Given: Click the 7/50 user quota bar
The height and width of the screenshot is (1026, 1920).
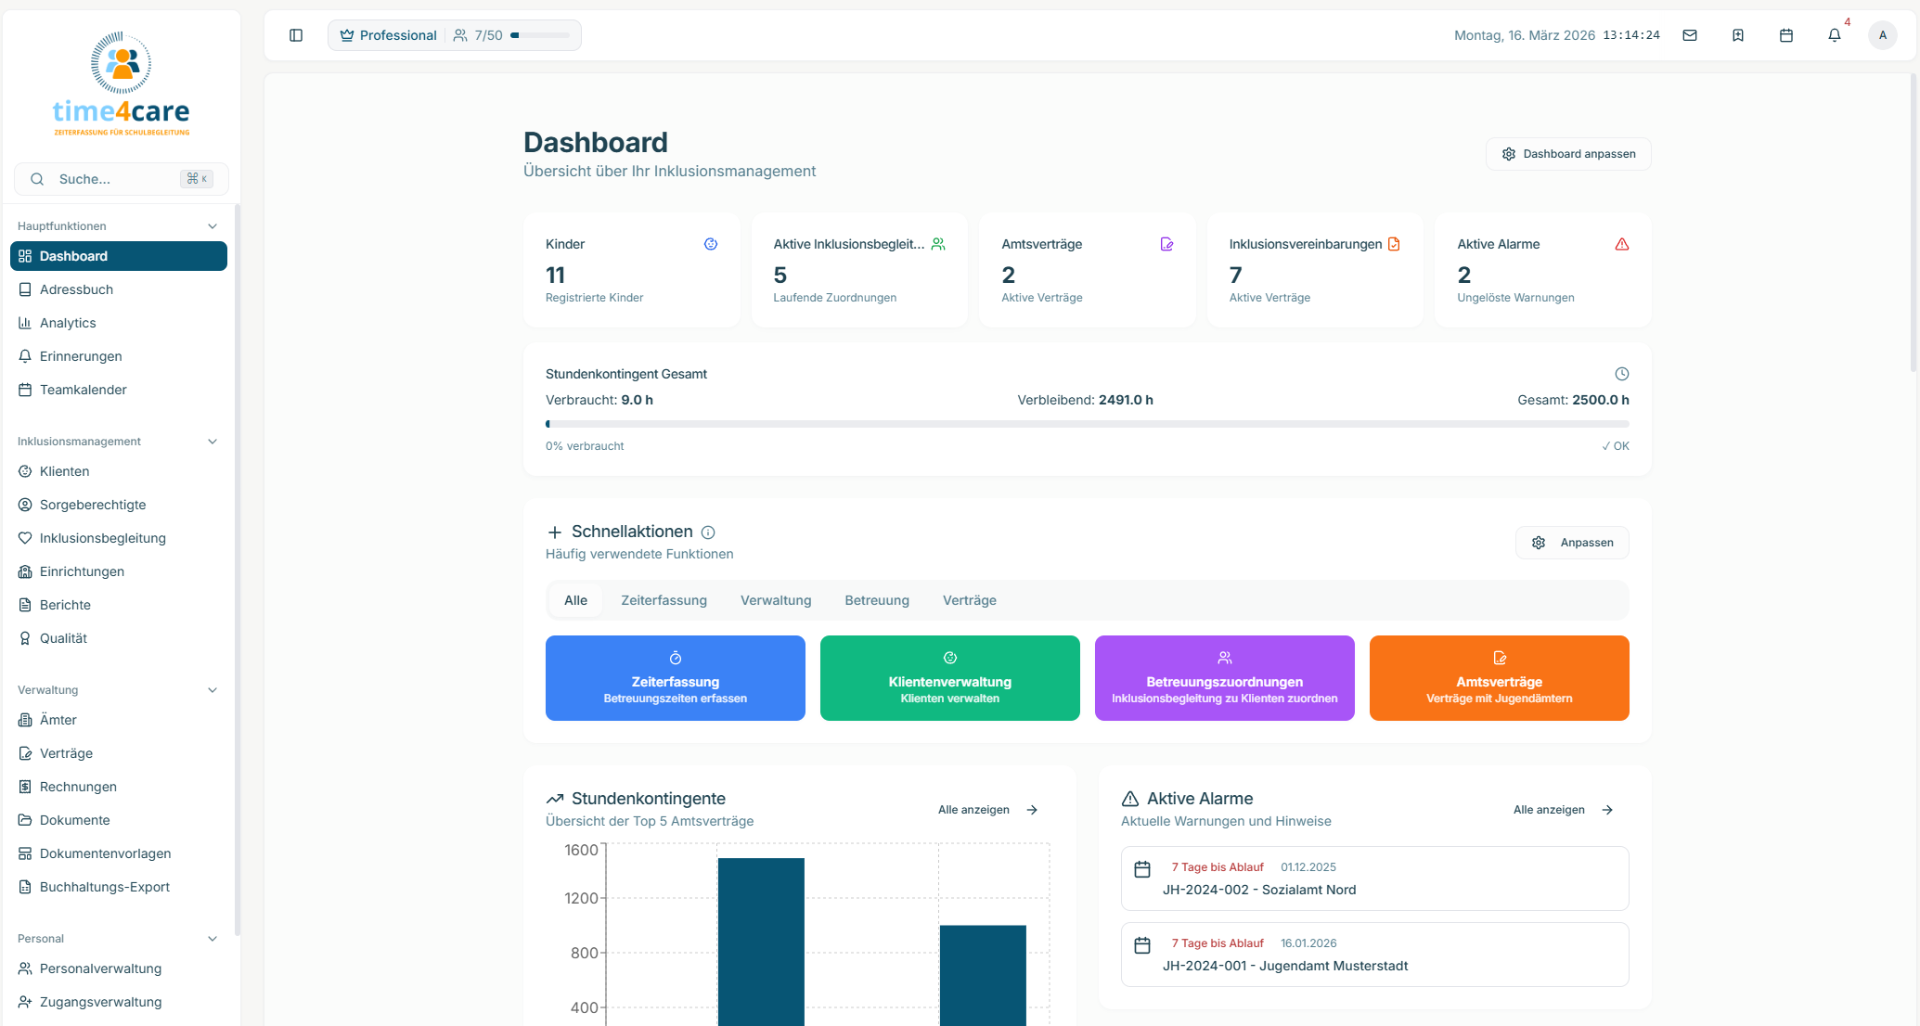Looking at the screenshot, I should click(x=540, y=35).
